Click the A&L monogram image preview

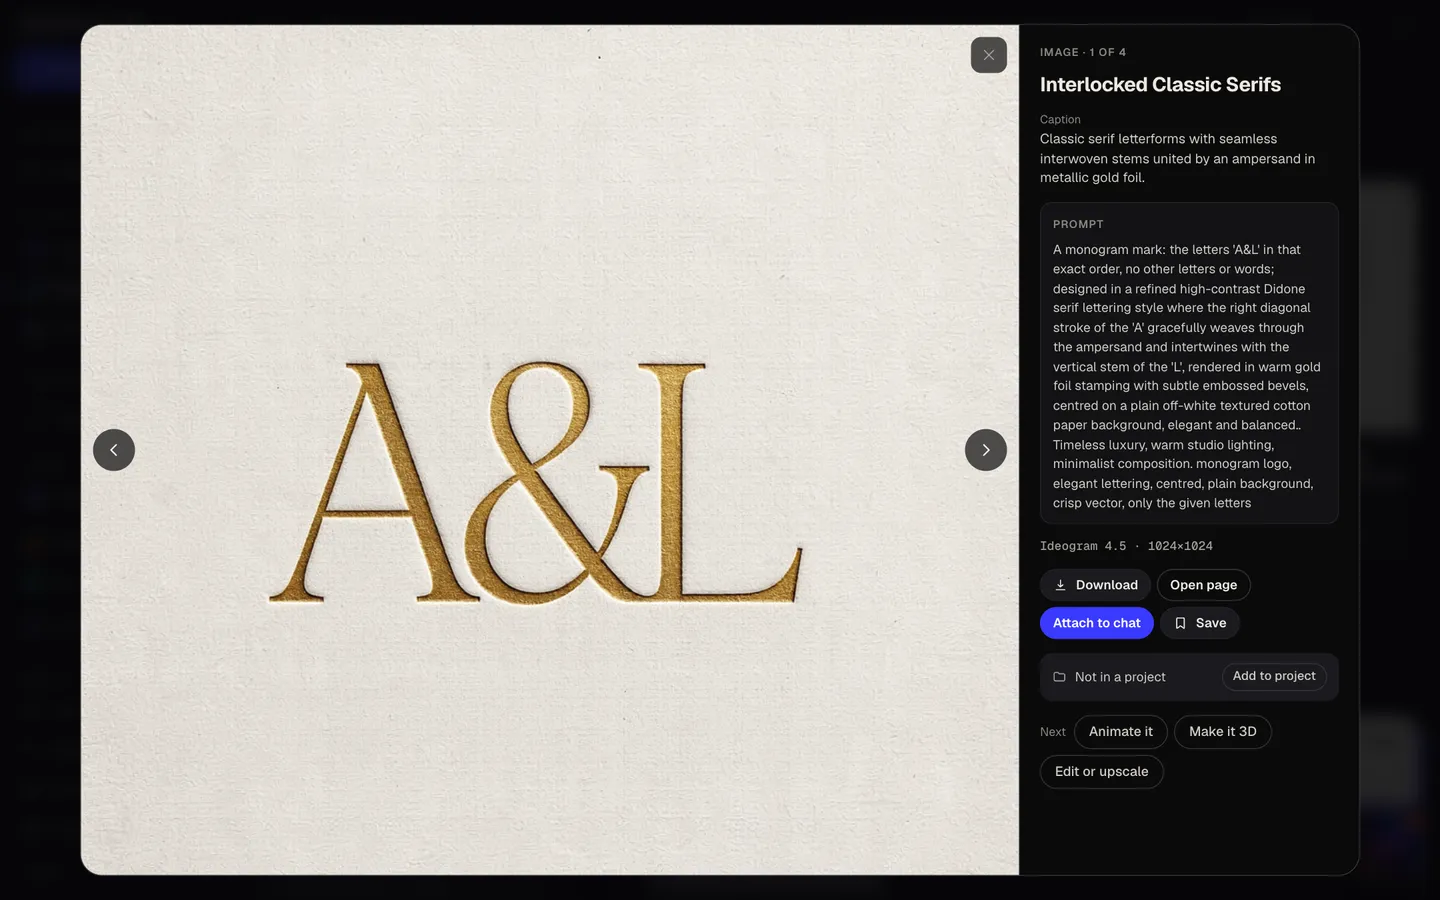(x=550, y=450)
